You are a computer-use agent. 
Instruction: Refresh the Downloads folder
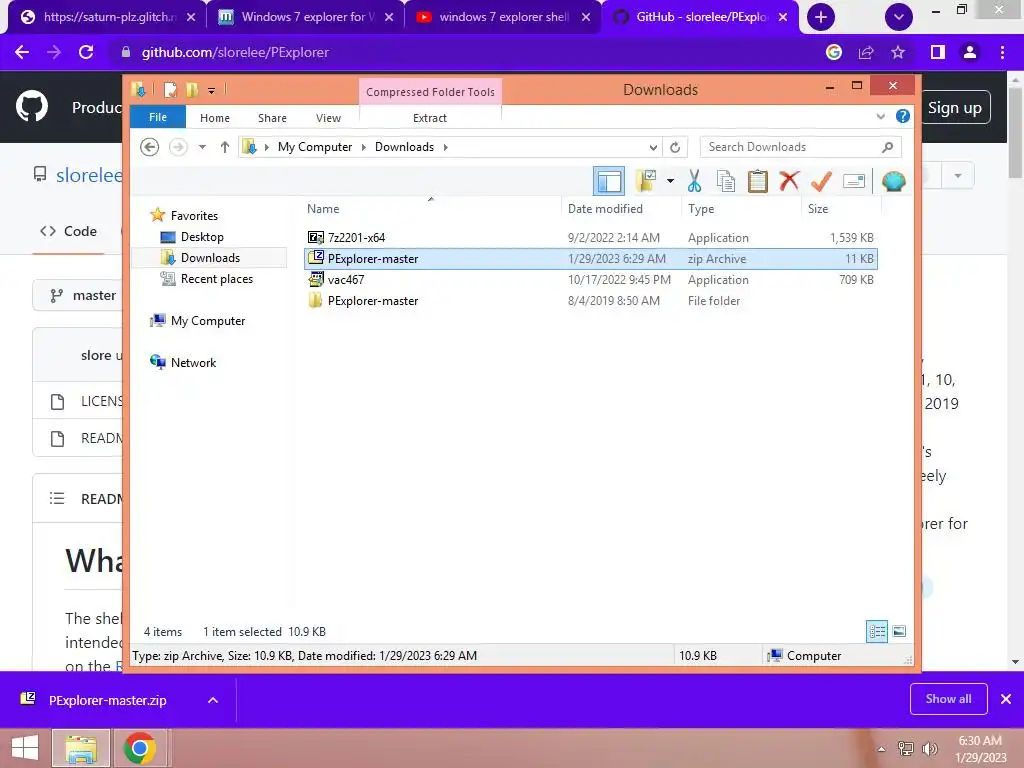pos(675,147)
